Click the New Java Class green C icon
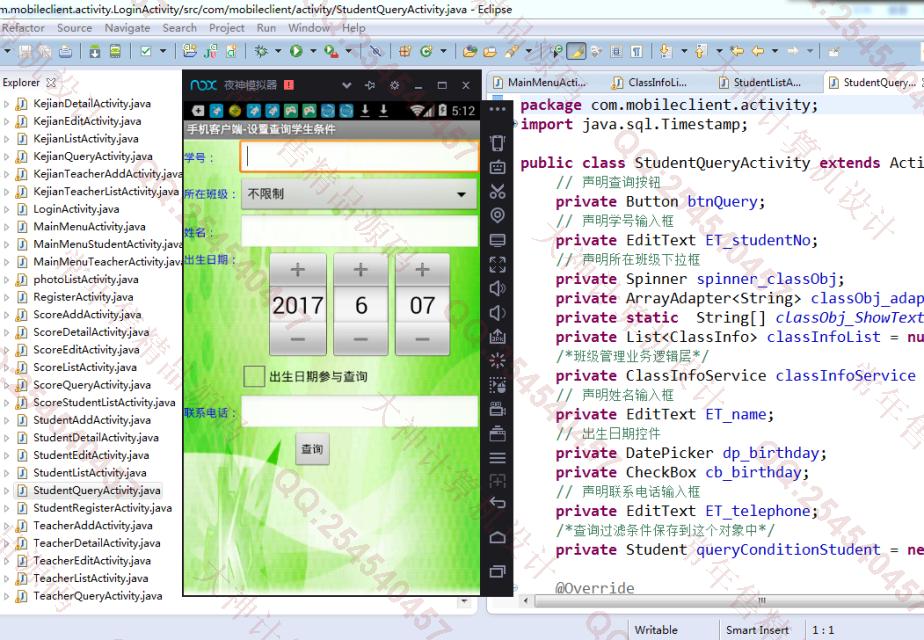 click(x=426, y=52)
